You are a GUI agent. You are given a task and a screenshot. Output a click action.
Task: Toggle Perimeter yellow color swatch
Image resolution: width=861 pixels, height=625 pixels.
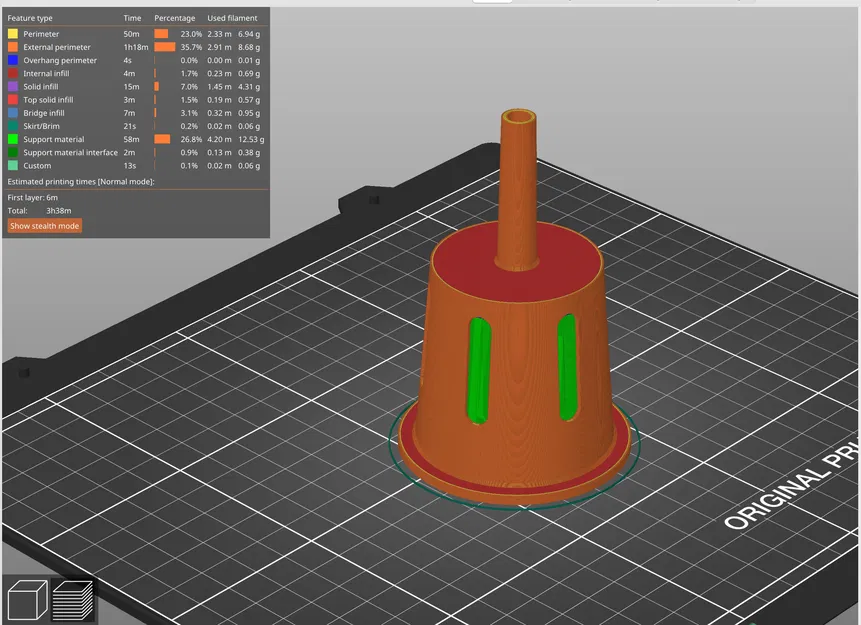pyautogui.click(x=13, y=34)
